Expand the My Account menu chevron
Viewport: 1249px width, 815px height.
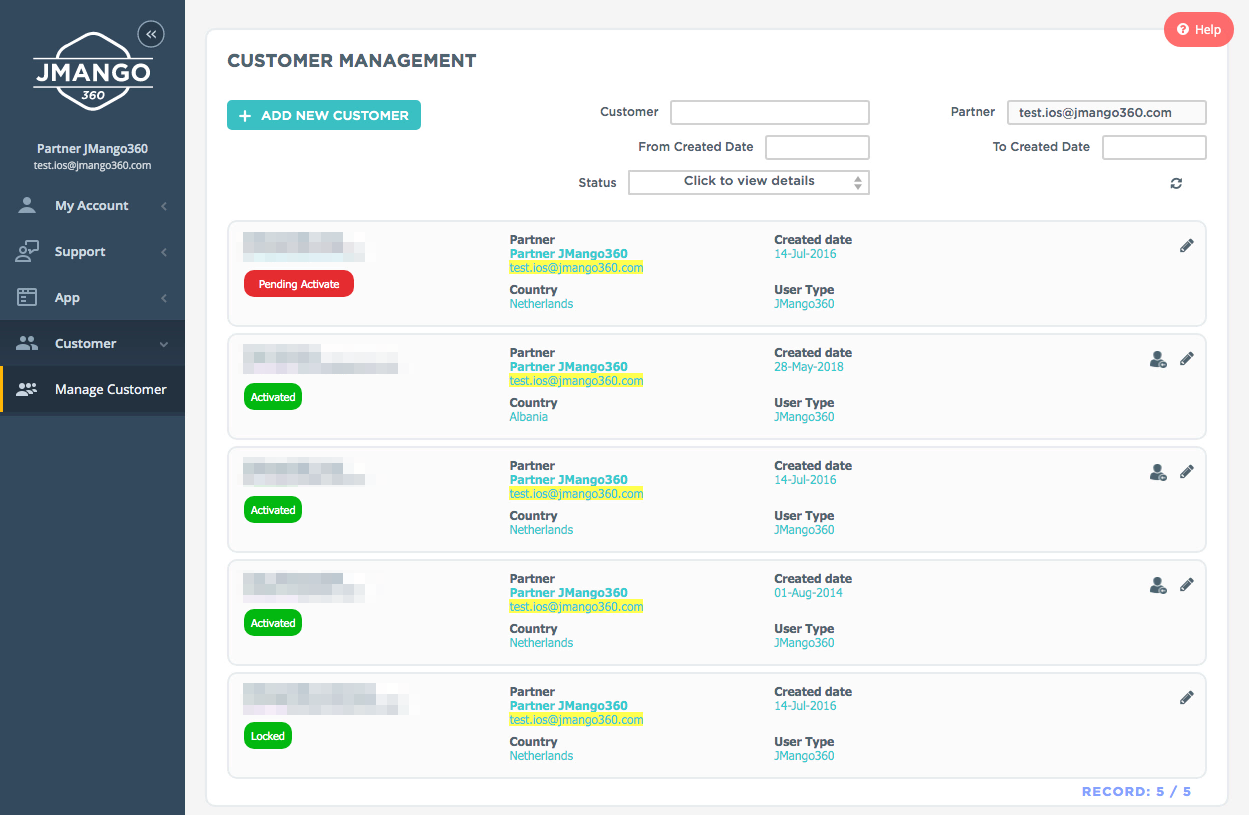pos(164,206)
